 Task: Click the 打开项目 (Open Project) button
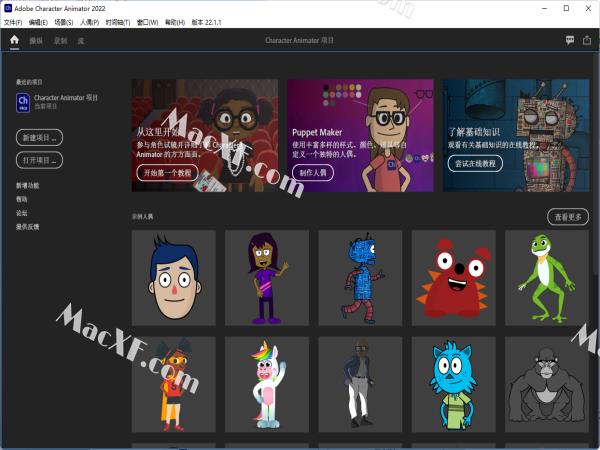(39, 160)
